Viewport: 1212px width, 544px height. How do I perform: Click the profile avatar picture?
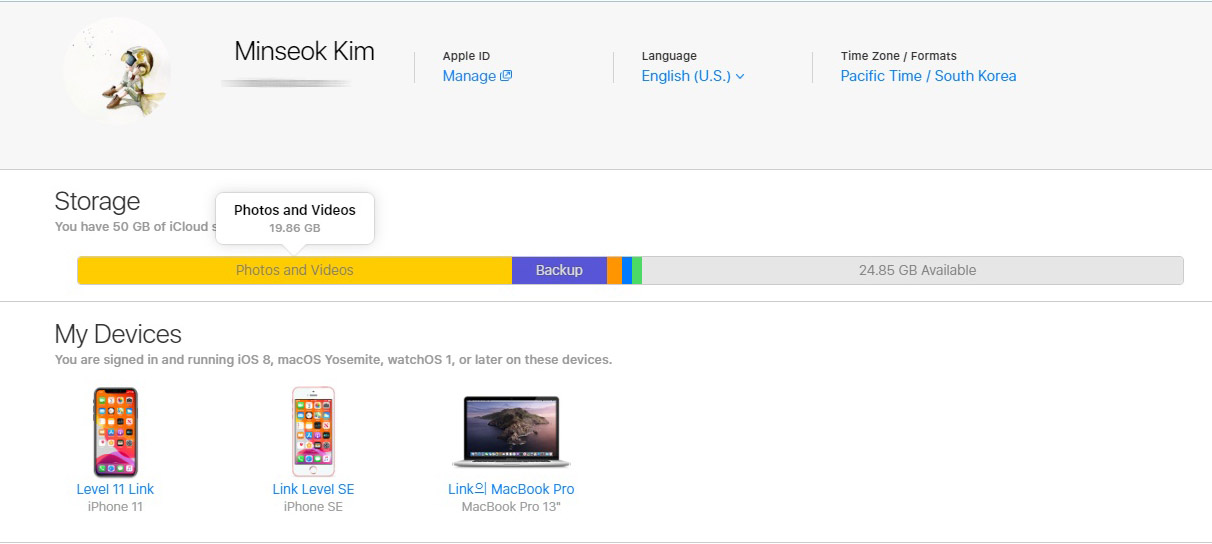tap(117, 71)
